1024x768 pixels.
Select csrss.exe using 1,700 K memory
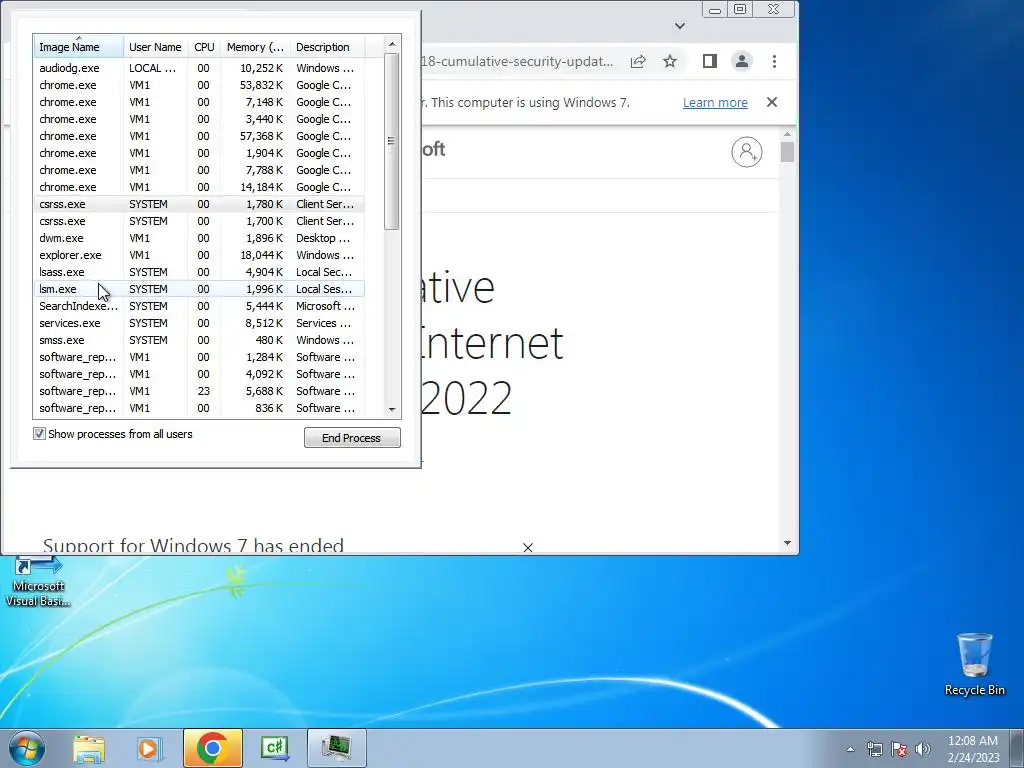pos(199,221)
